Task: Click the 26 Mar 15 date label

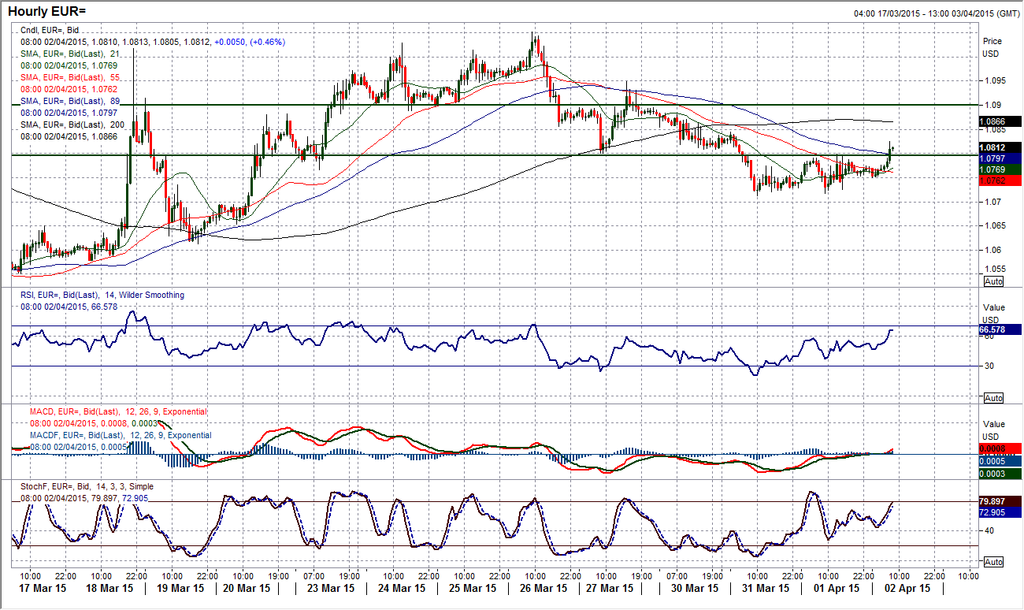Action: 543,588
